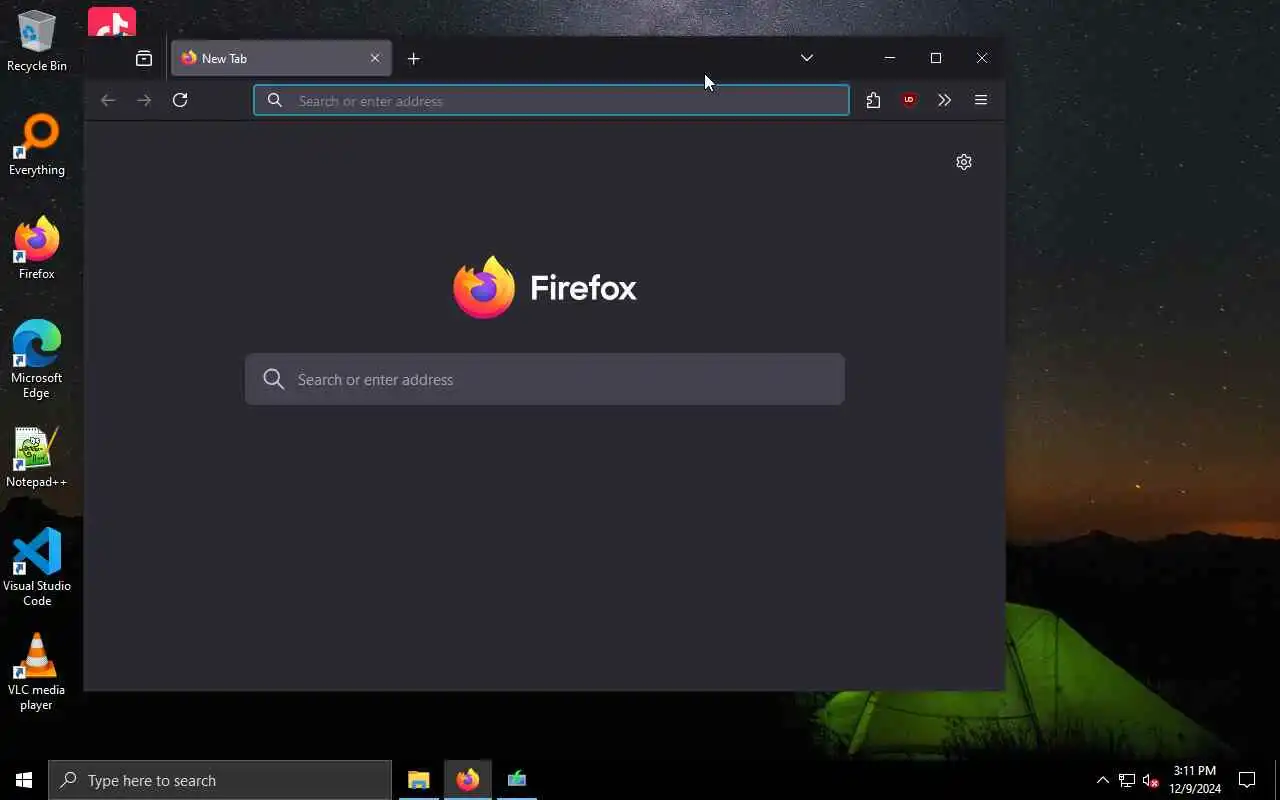Open the uBlock Origin extension popup

(x=909, y=100)
